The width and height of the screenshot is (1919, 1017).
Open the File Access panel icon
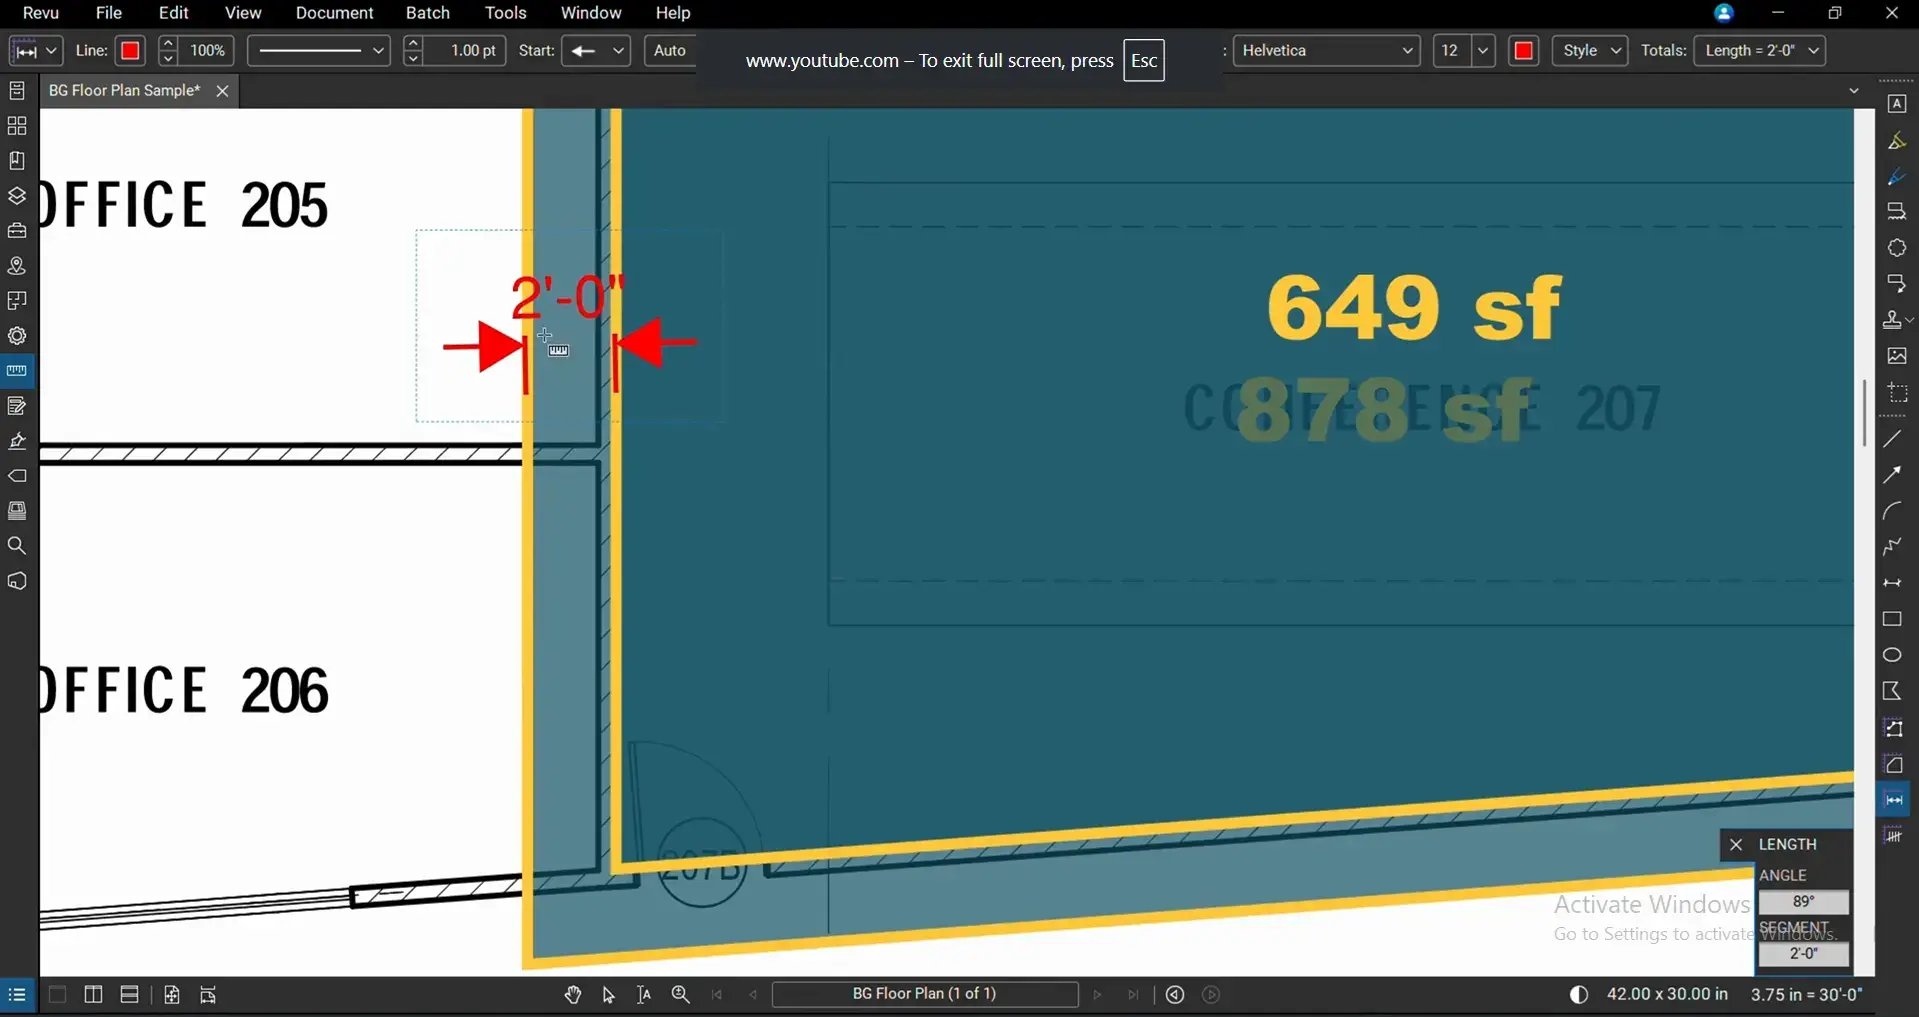(x=17, y=91)
